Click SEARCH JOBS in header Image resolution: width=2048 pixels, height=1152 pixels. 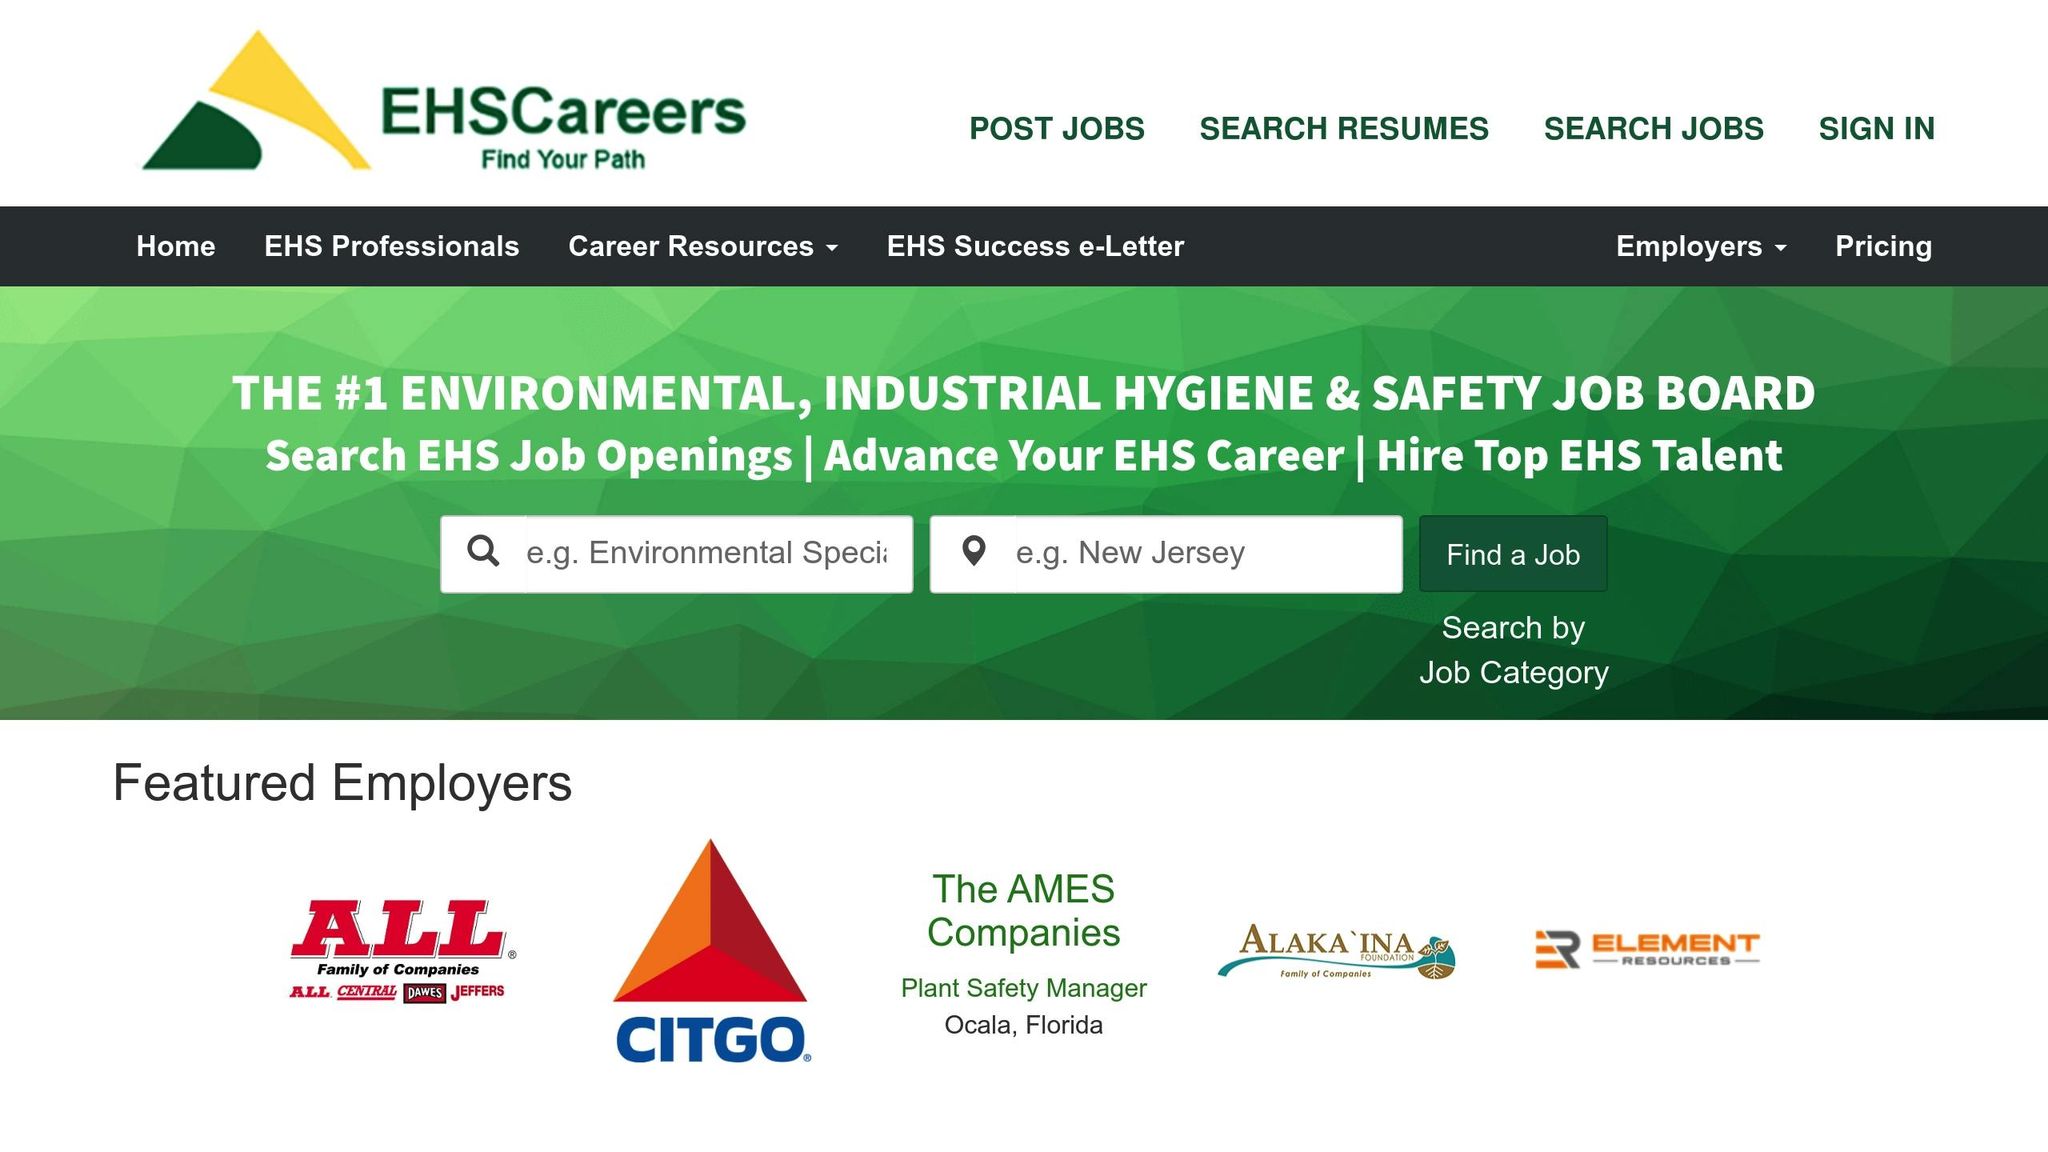pyautogui.click(x=1653, y=129)
